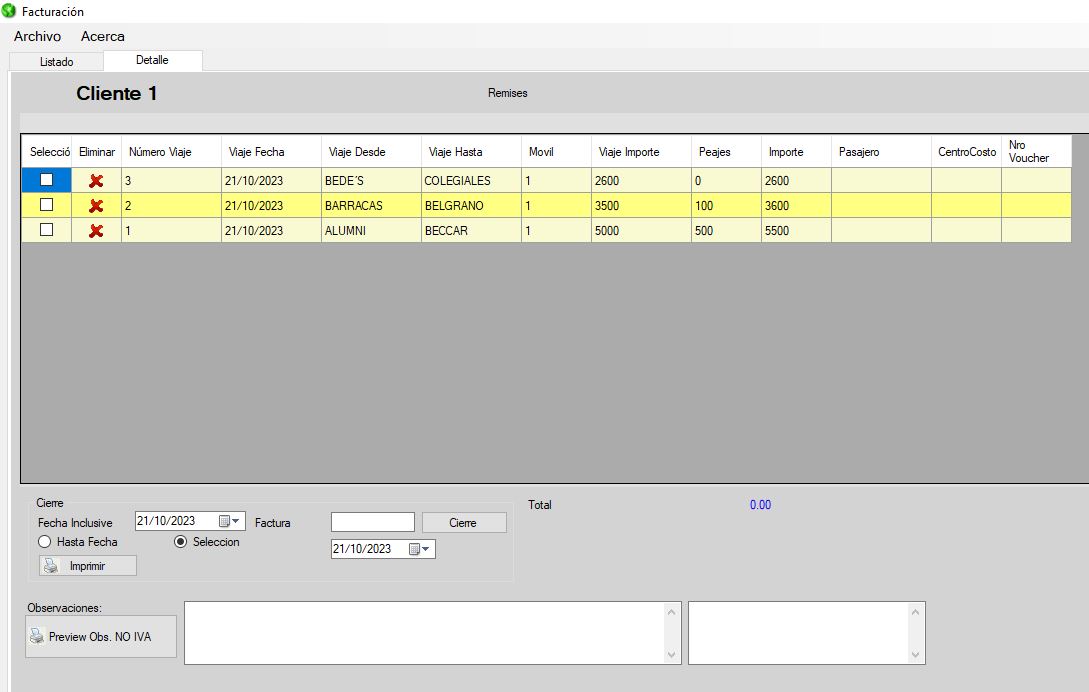Click the ALUMNI origin cell
Image resolution: width=1089 pixels, height=692 pixels.
372,231
